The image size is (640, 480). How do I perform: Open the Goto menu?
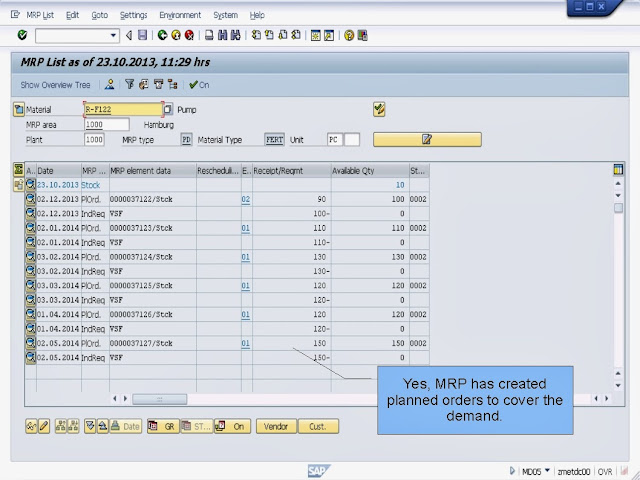tap(100, 15)
